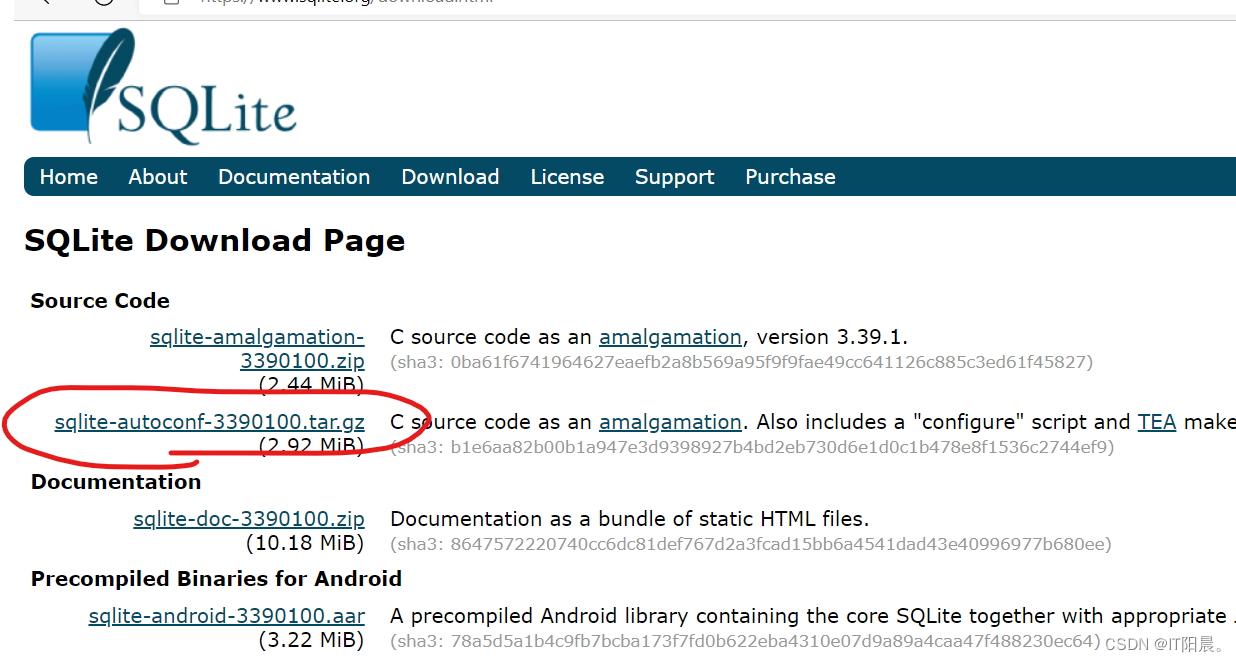Click the Source Code section heading
Viewport: 1236px width, 662px height.
pos(100,301)
